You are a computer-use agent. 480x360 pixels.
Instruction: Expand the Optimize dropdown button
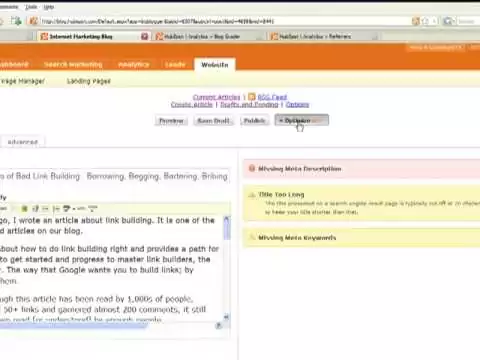(302, 120)
